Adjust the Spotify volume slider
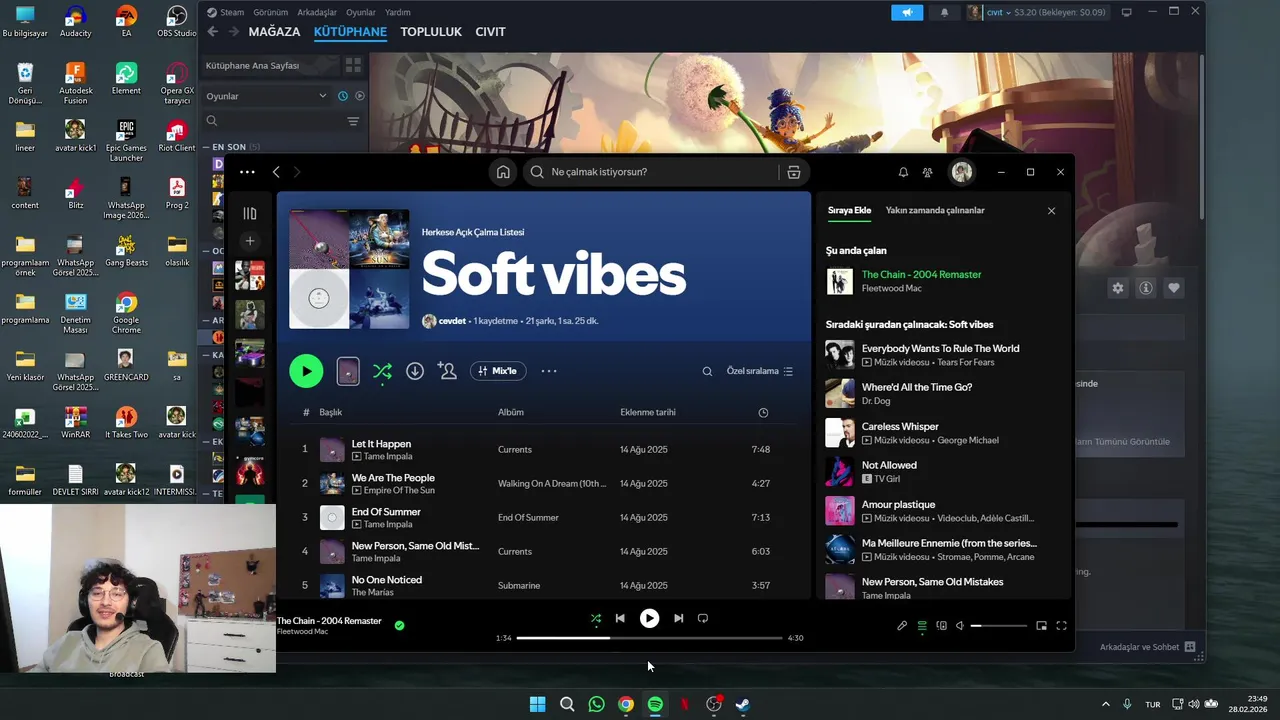Screen dimensions: 1280x720 pos(998,626)
